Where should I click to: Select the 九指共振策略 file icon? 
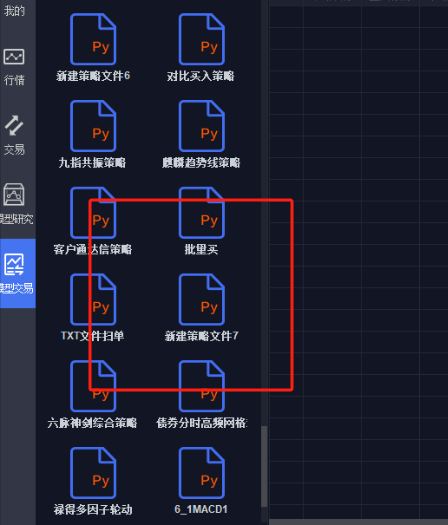93,126
